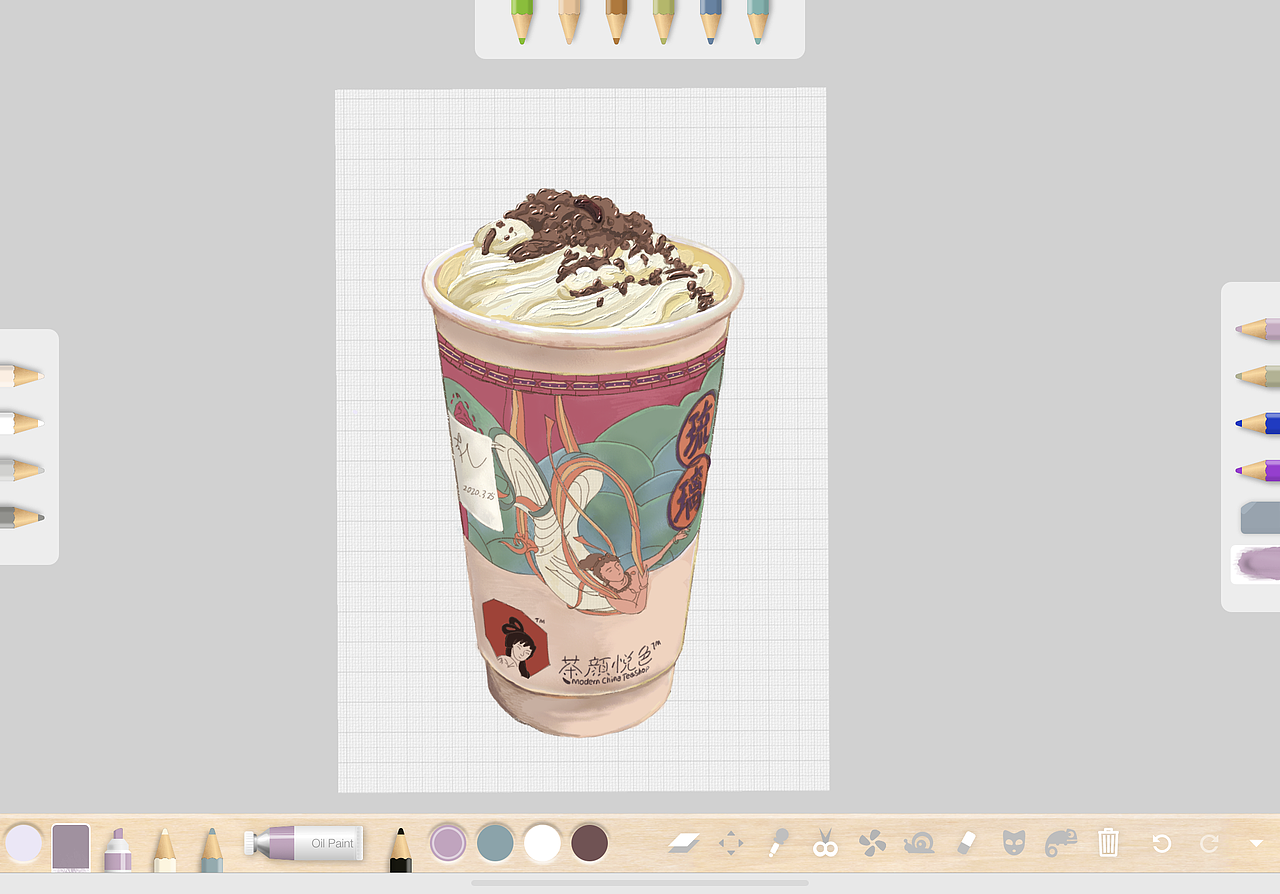Image resolution: width=1280 pixels, height=894 pixels.
Task: Choose the scissors cut tool
Action: click(825, 843)
